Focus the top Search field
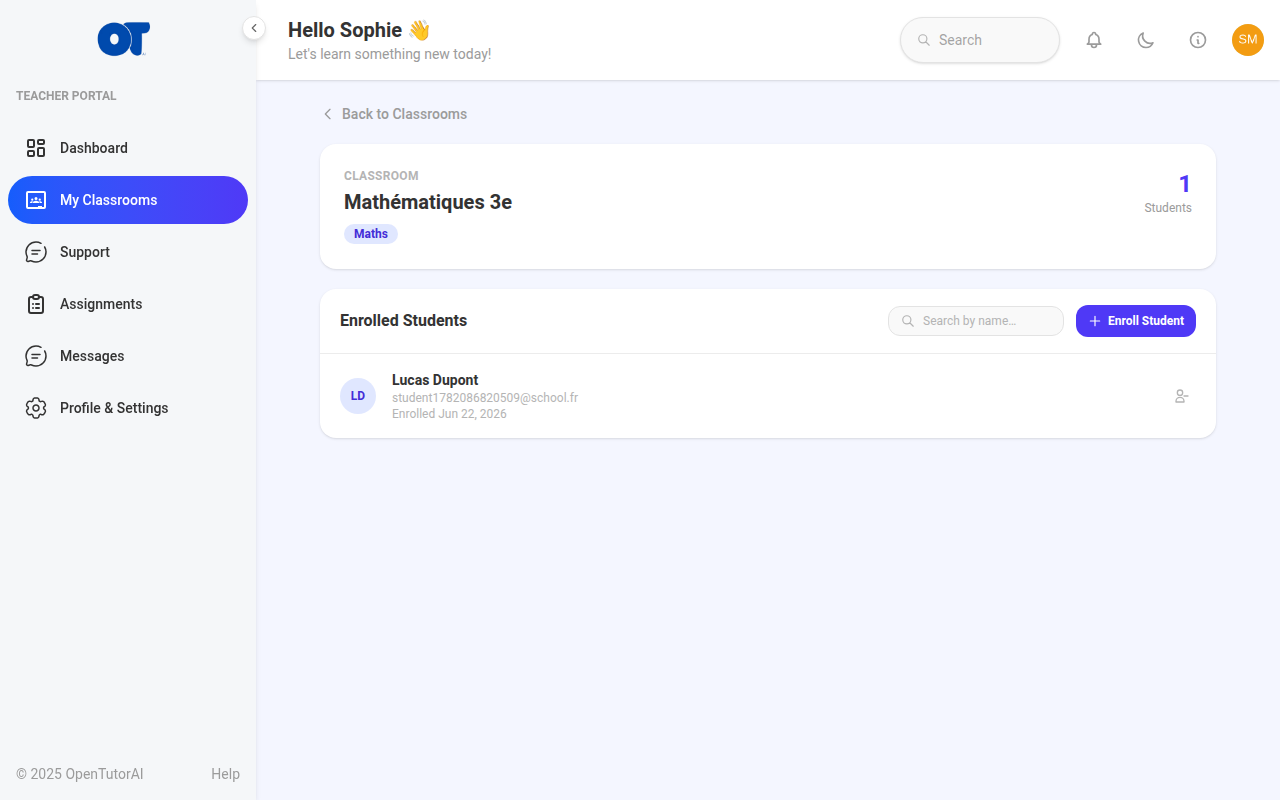Screen dimensions: 1280x800 tap(980, 40)
